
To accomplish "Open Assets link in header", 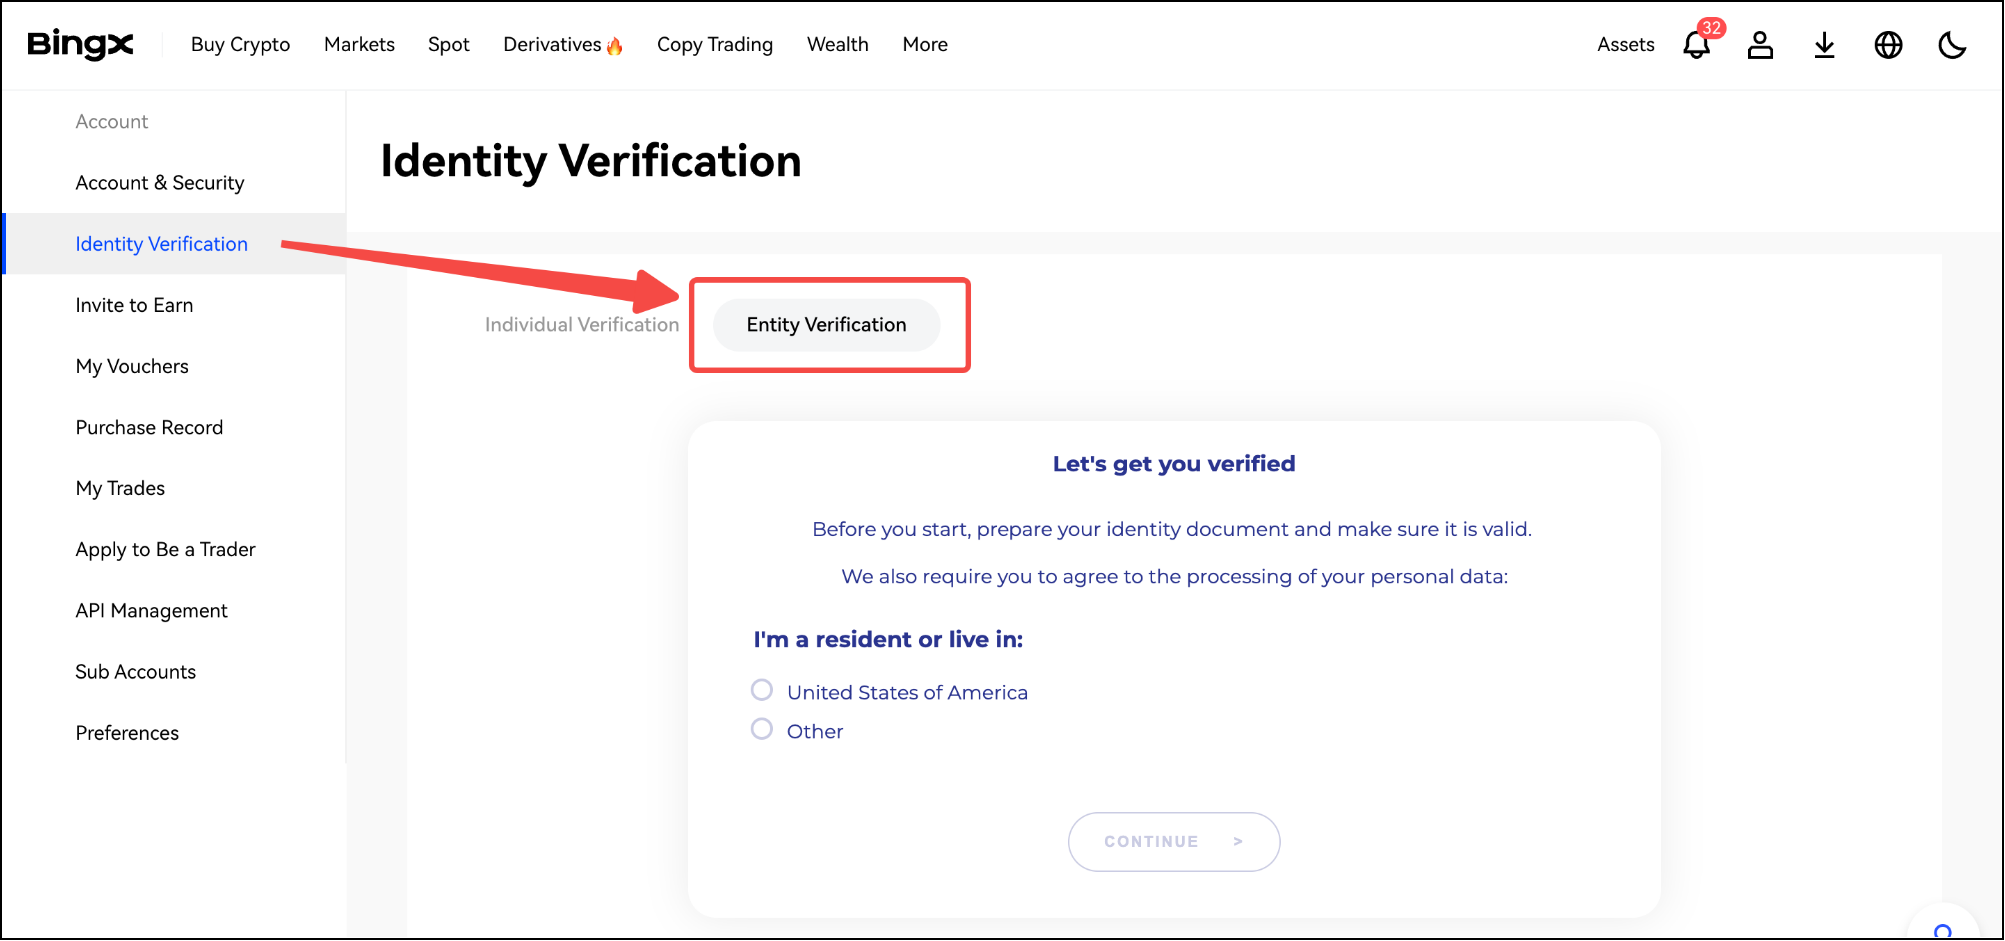I will pyautogui.click(x=1625, y=44).
